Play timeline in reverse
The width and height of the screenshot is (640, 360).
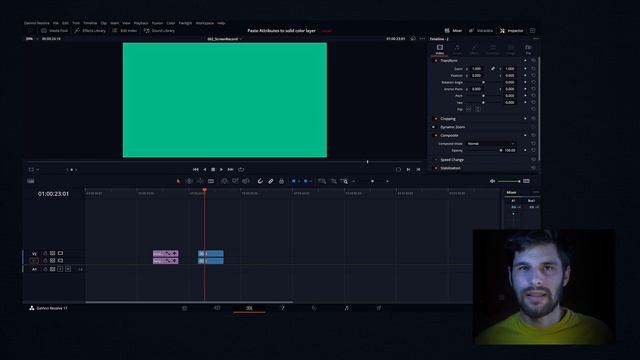point(204,169)
